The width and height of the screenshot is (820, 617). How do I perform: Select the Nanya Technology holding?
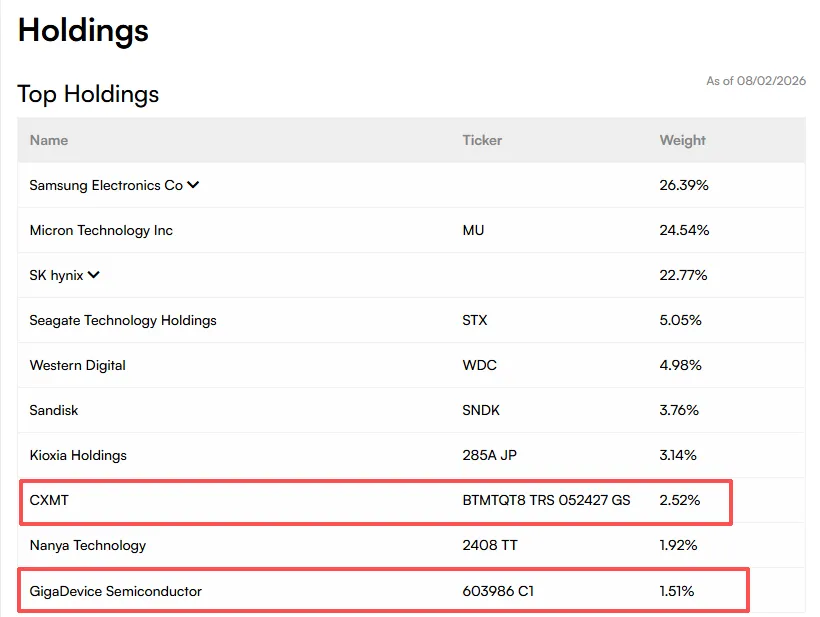[x=88, y=545]
